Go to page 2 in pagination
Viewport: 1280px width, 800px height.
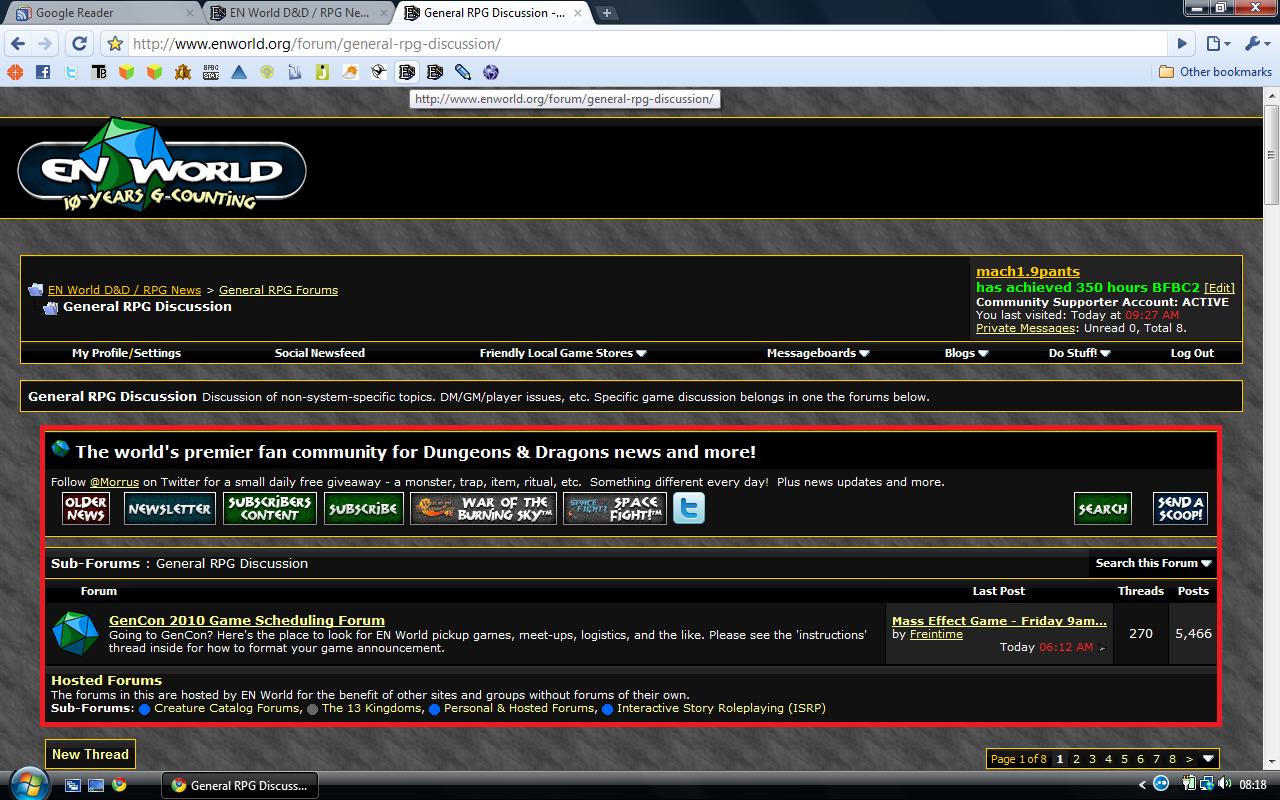(1076, 759)
